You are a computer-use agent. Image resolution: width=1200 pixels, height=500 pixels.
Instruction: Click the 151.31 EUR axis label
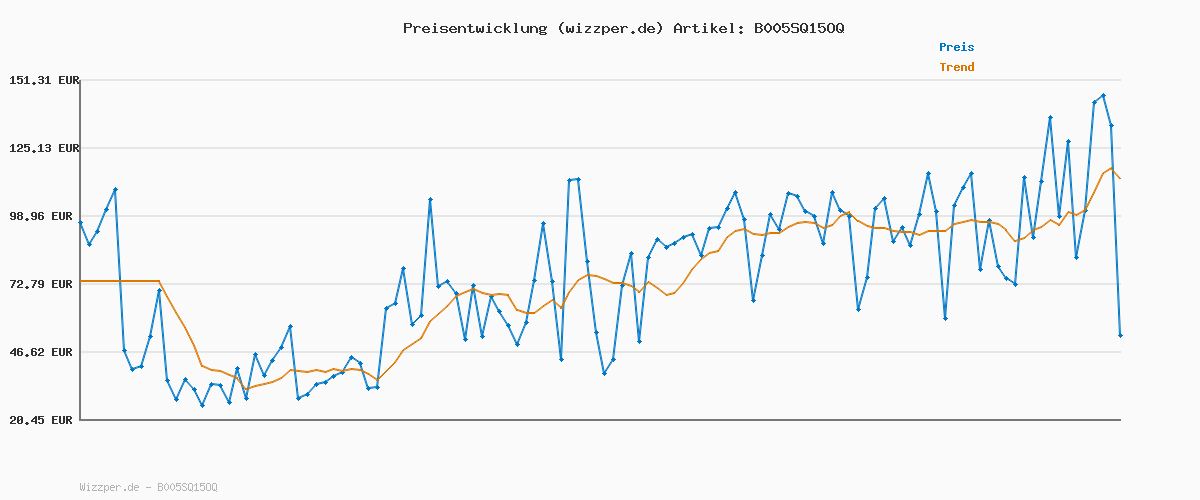pos(44,80)
